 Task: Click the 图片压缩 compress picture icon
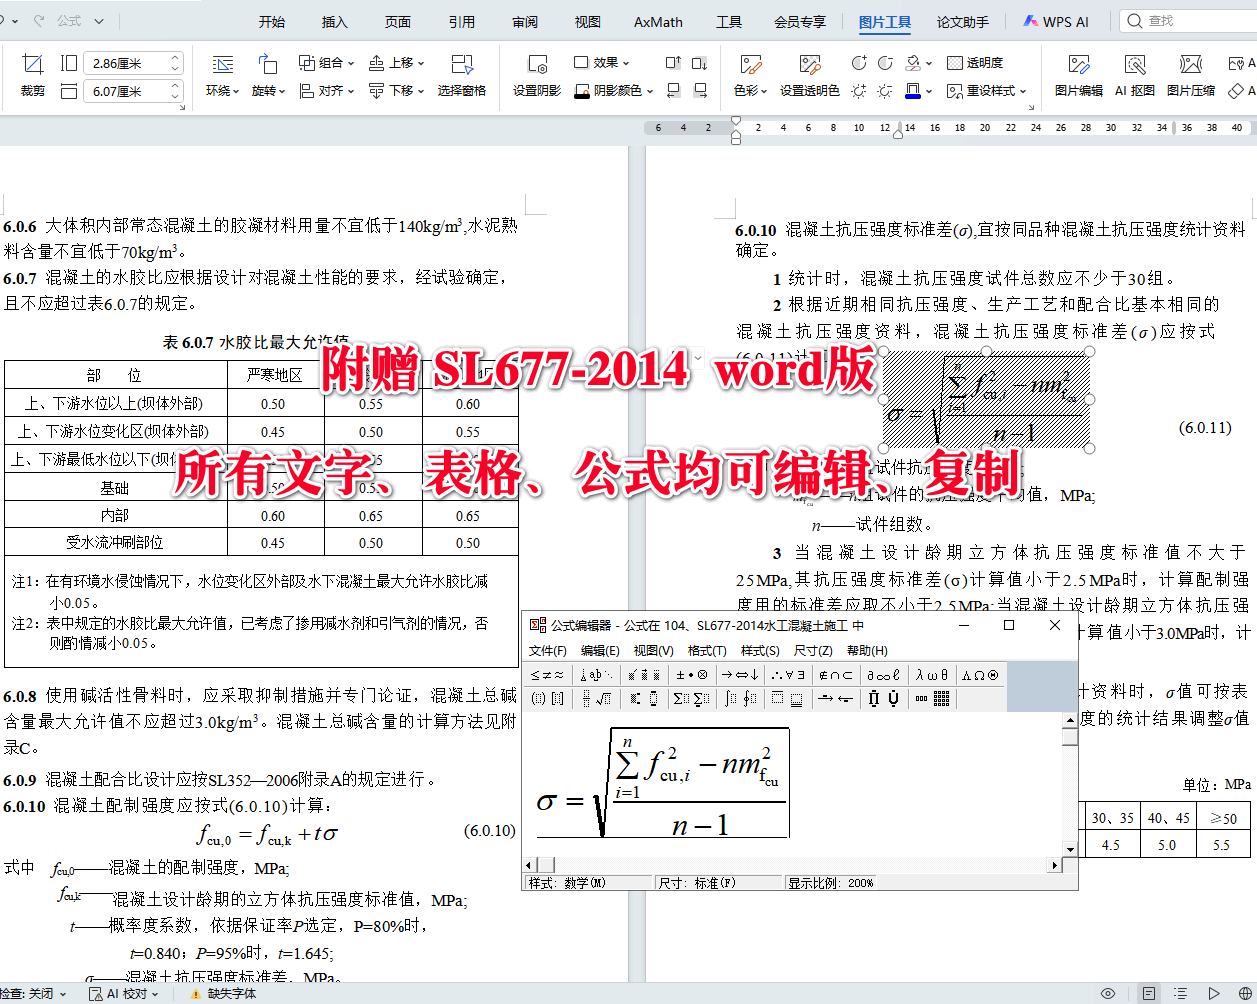click(1190, 75)
